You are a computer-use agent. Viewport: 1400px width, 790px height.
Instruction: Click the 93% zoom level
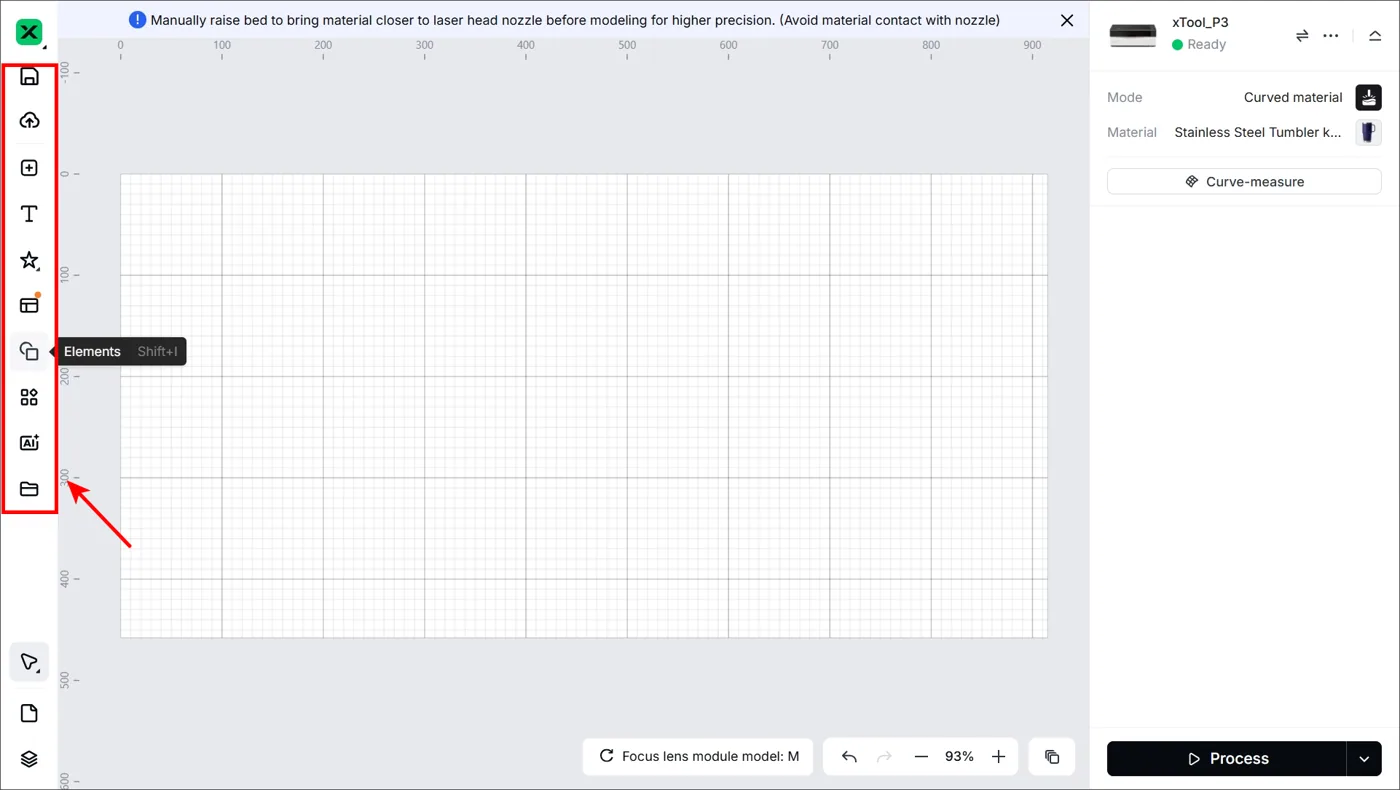(x=959, y=757)
